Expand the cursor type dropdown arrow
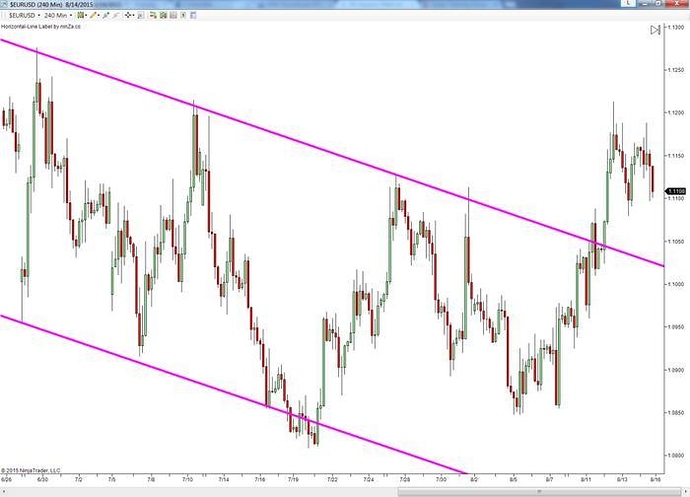The width and height of the screenshot is (690, 497). [x=133, y=15]
